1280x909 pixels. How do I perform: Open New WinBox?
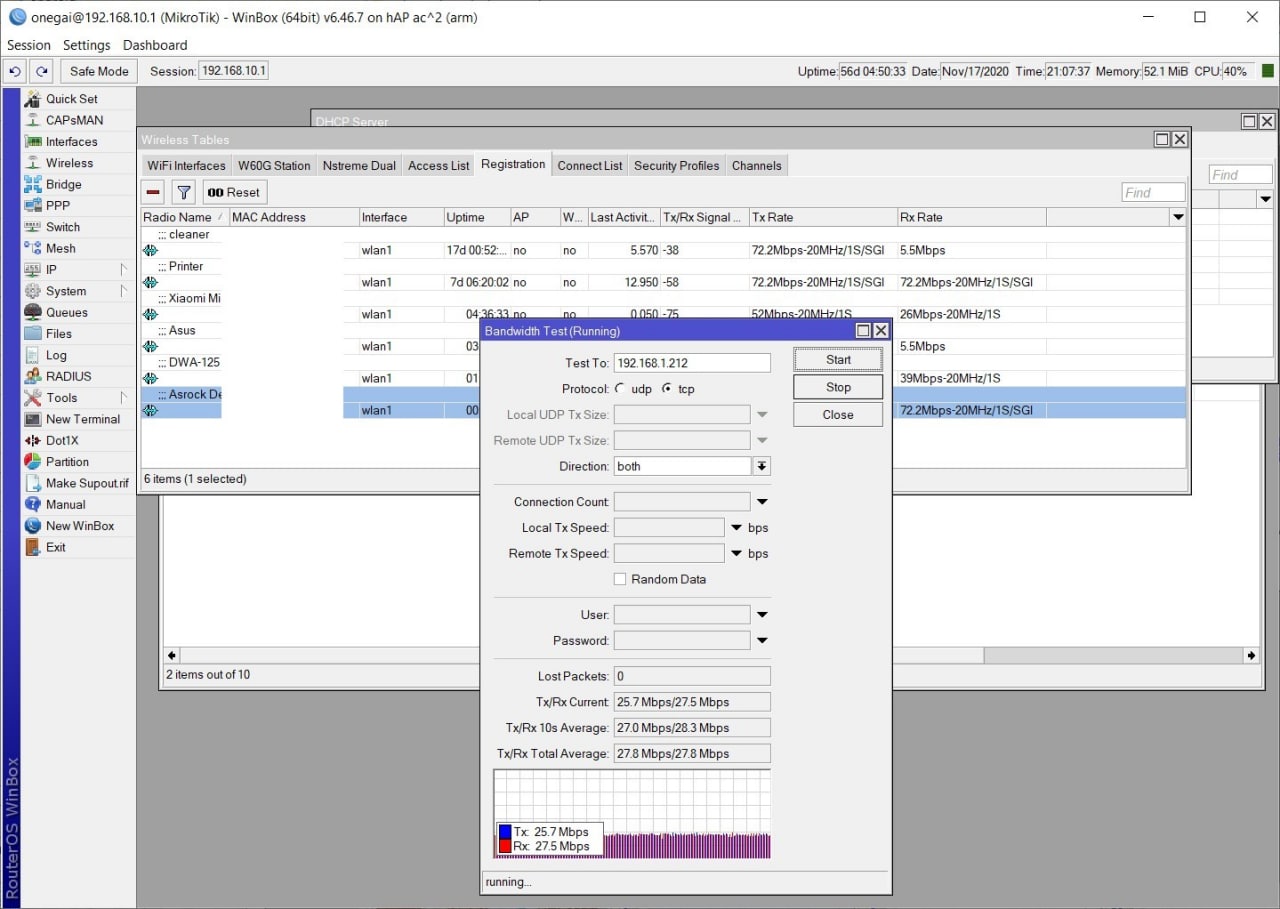[x=80, y=526]
